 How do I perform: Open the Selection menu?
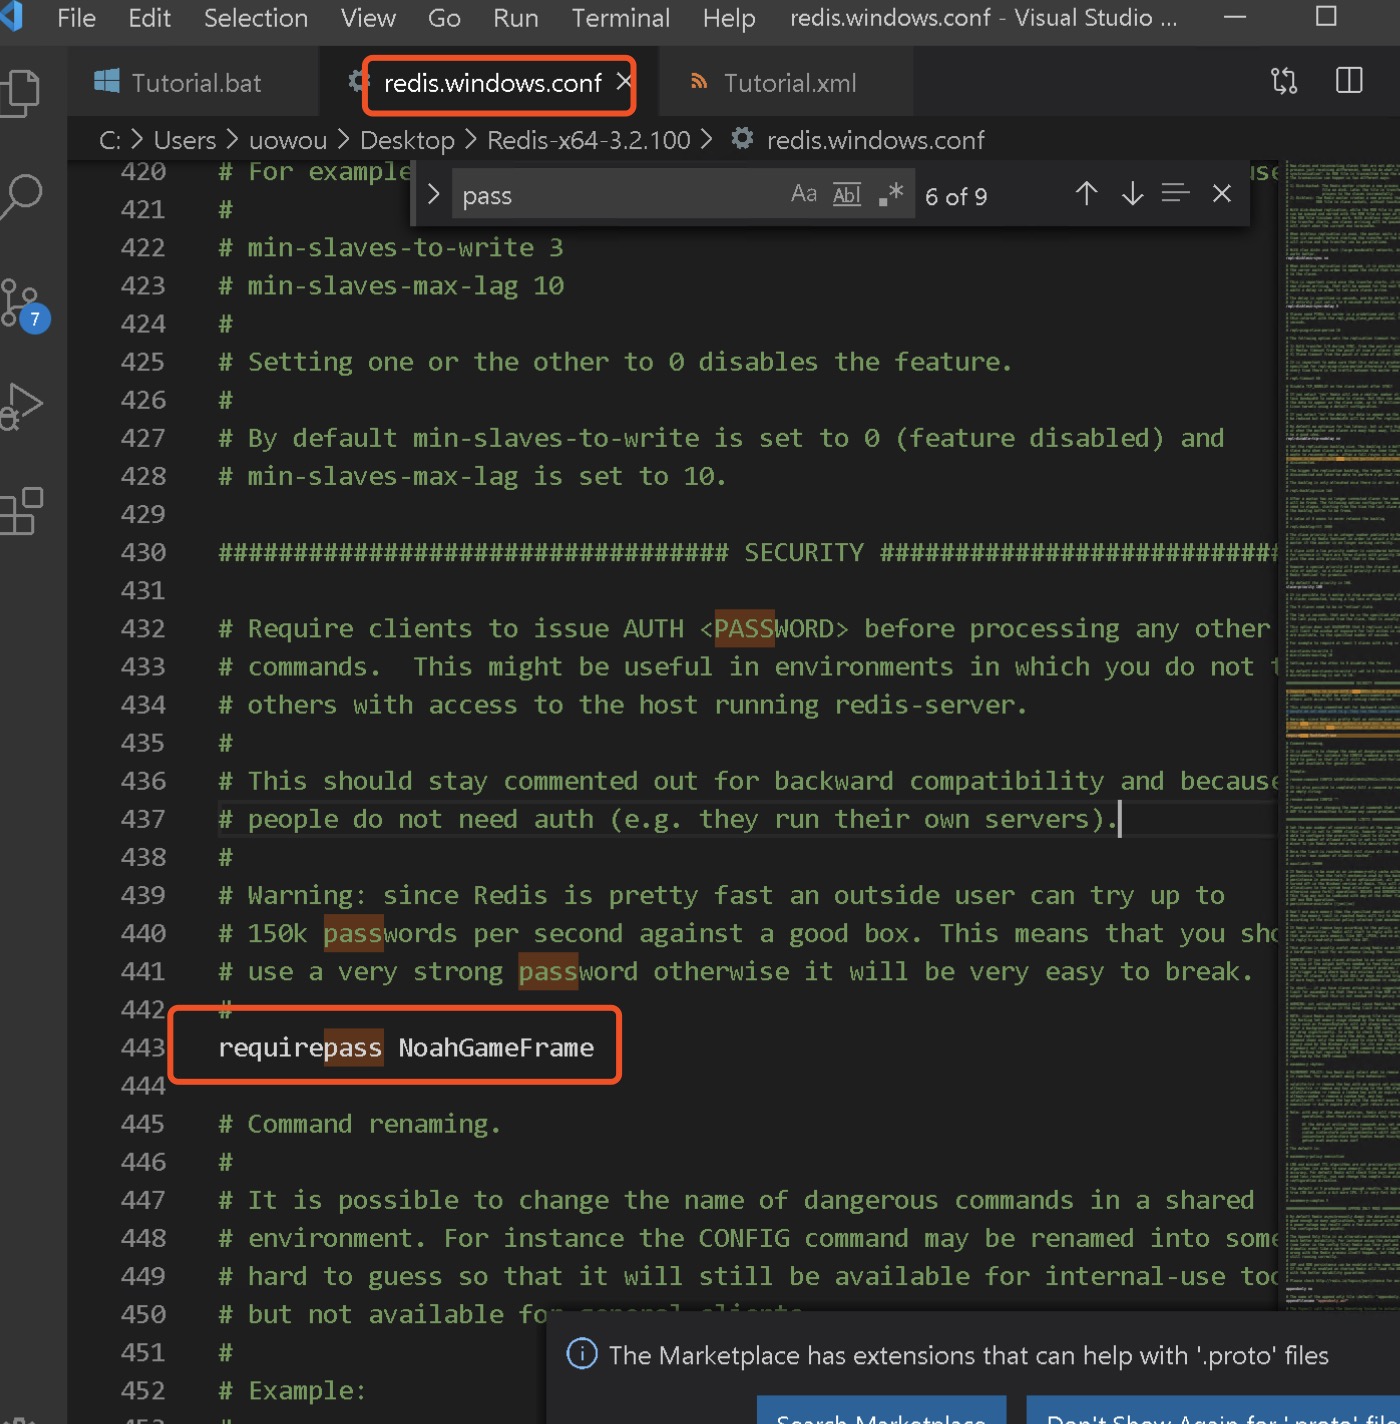coord(256,18)
